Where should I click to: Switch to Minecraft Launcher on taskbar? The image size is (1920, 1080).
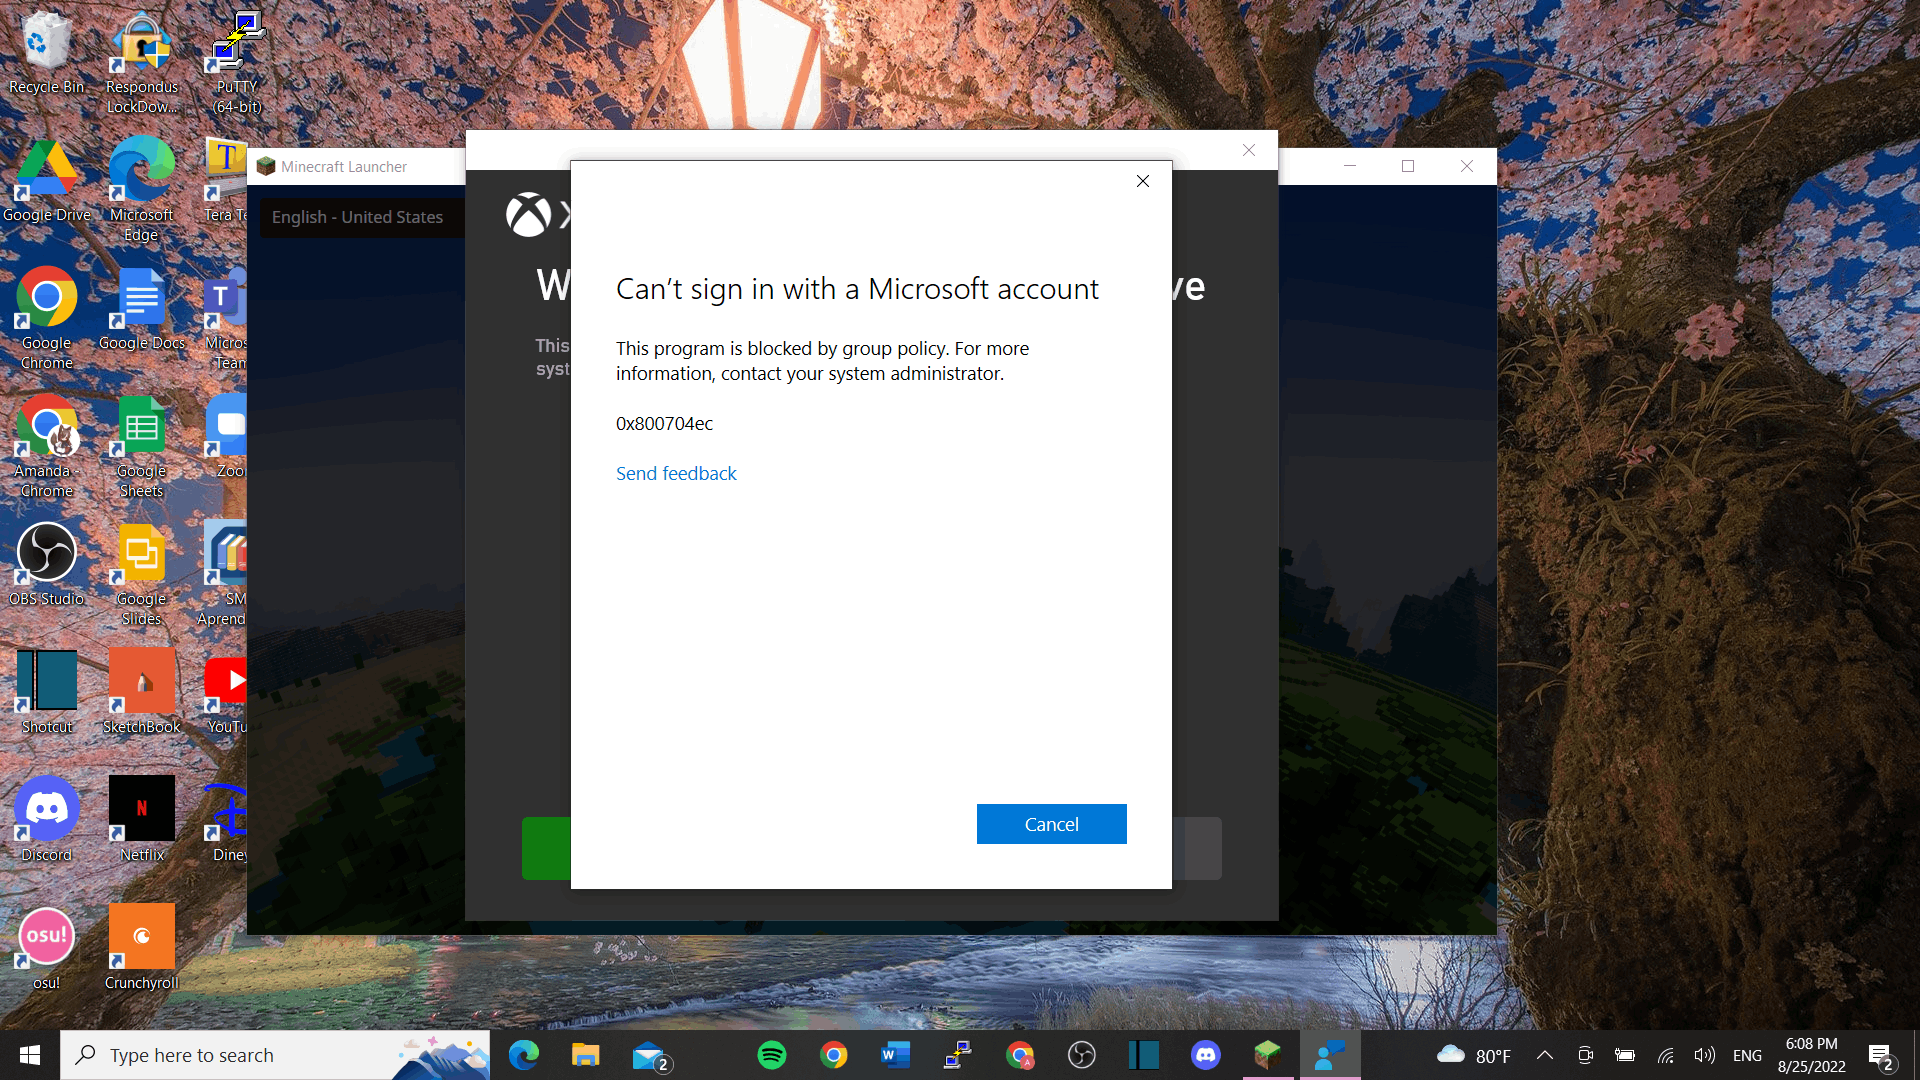(1268, 1055)
